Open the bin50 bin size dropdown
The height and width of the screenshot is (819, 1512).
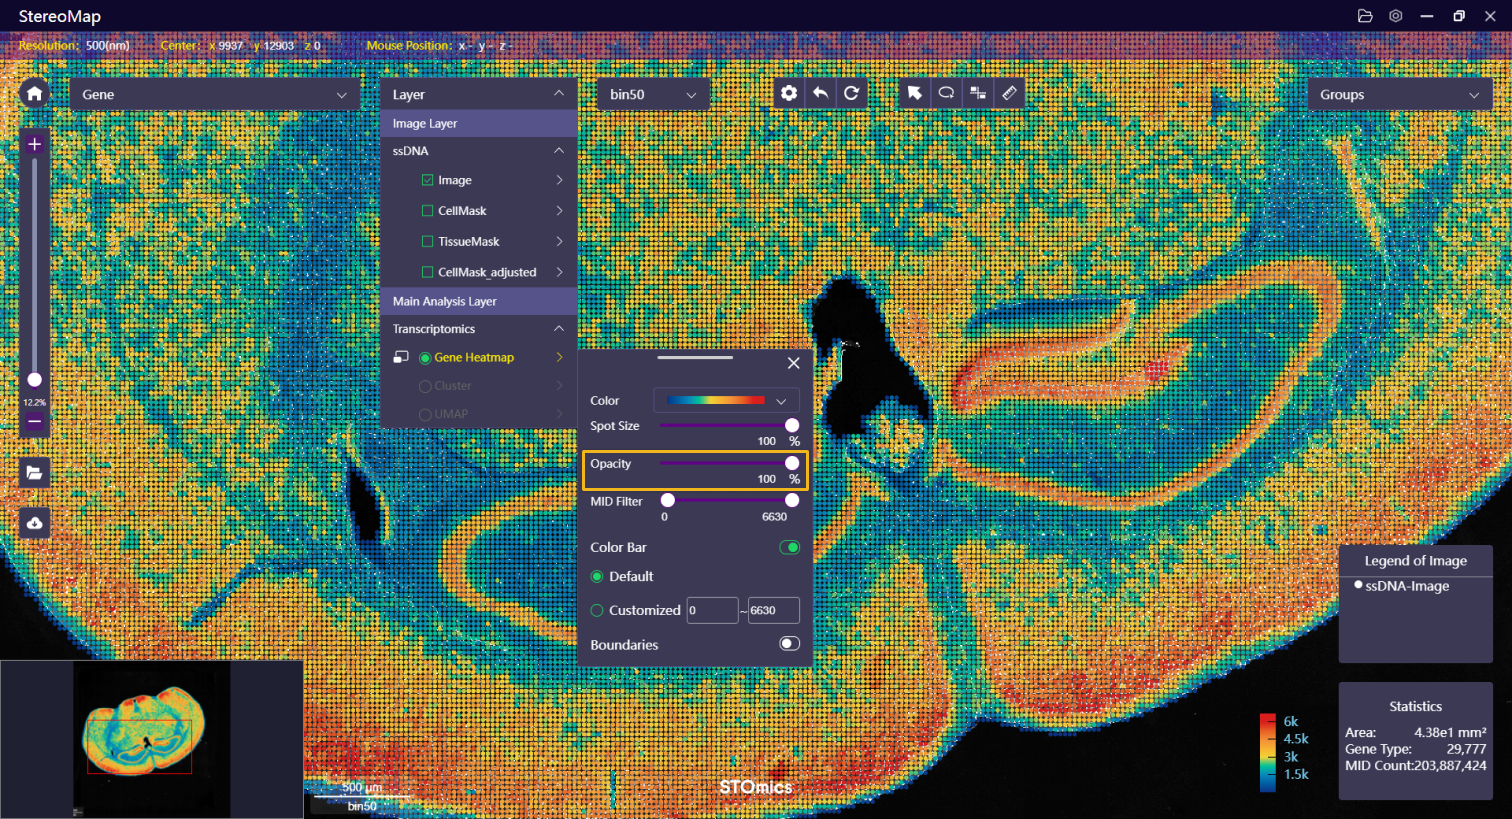click(653, 94)
